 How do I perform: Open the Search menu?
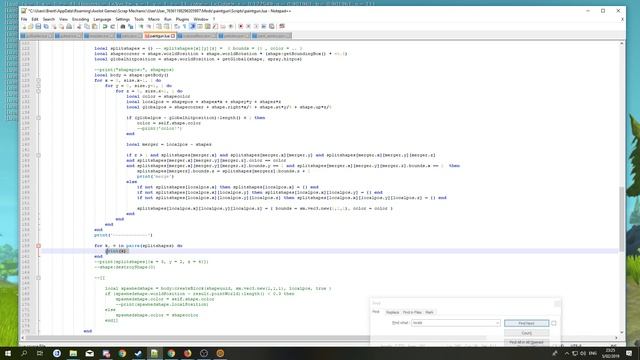pos(49,19)
